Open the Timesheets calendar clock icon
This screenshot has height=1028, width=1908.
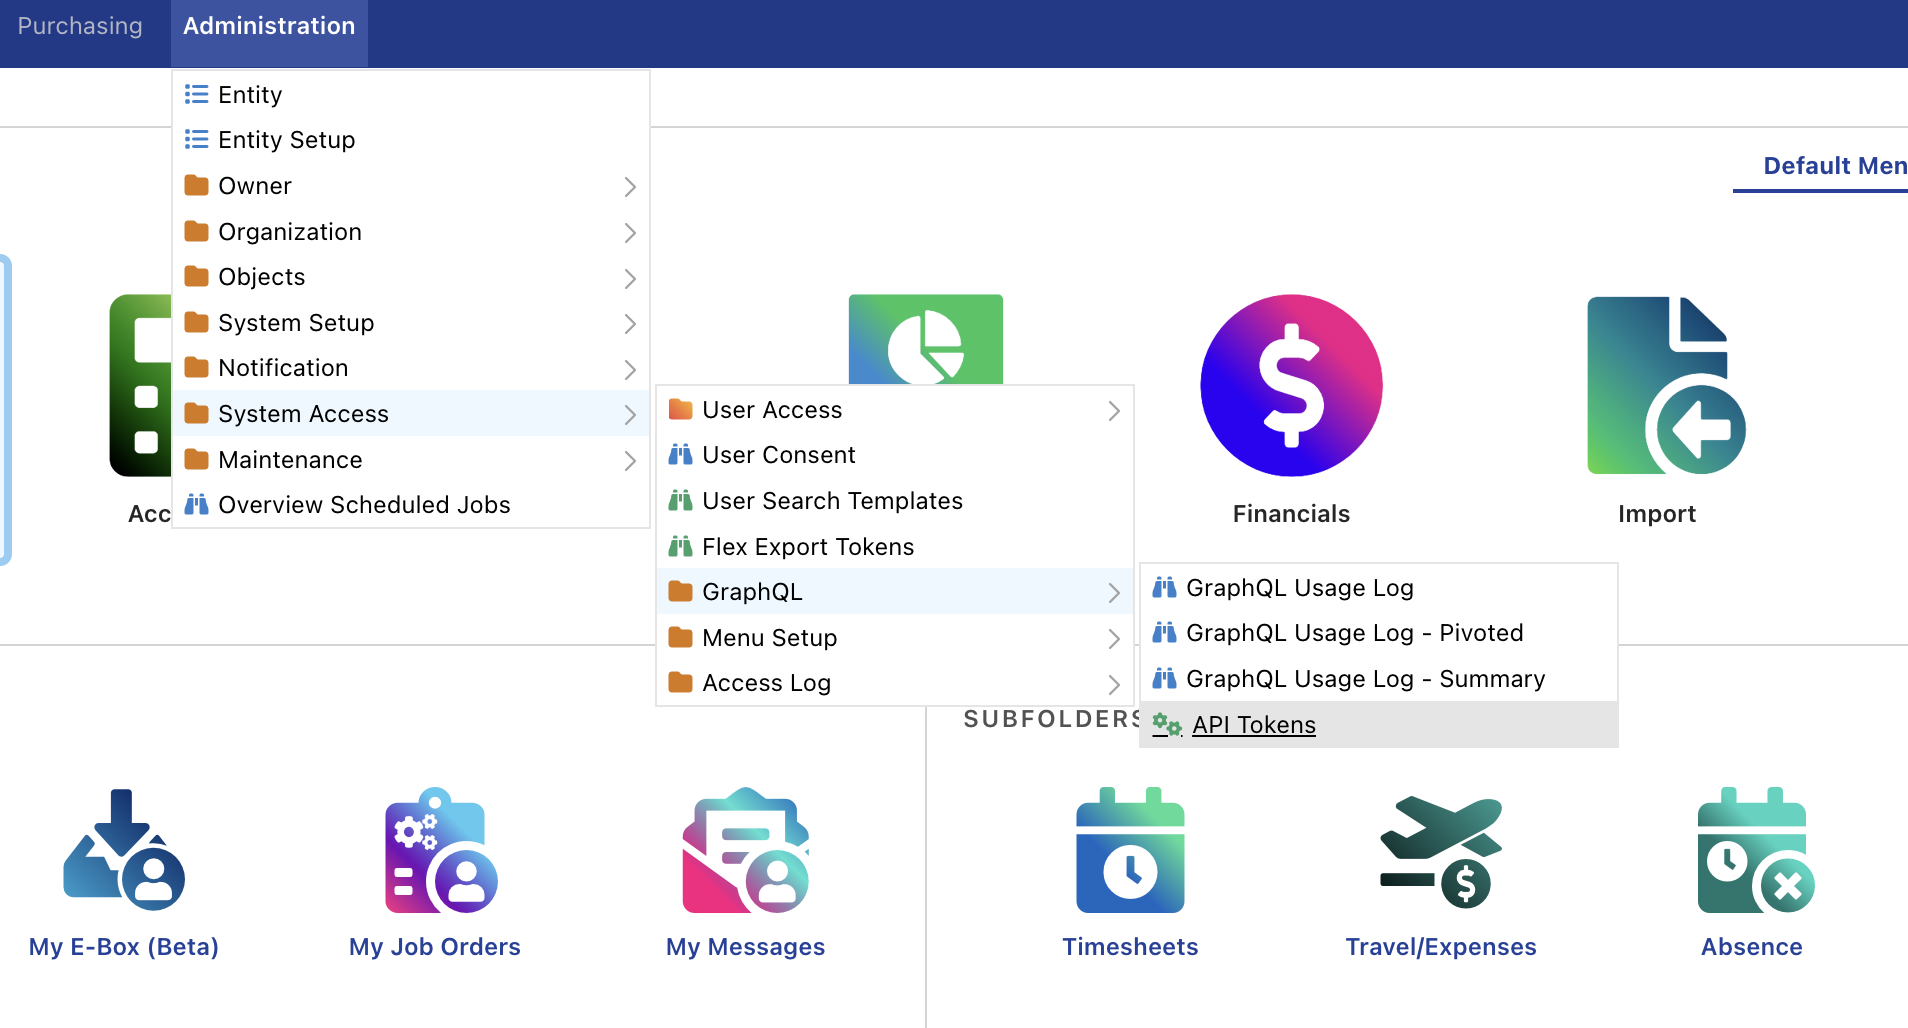[1130, 850]
